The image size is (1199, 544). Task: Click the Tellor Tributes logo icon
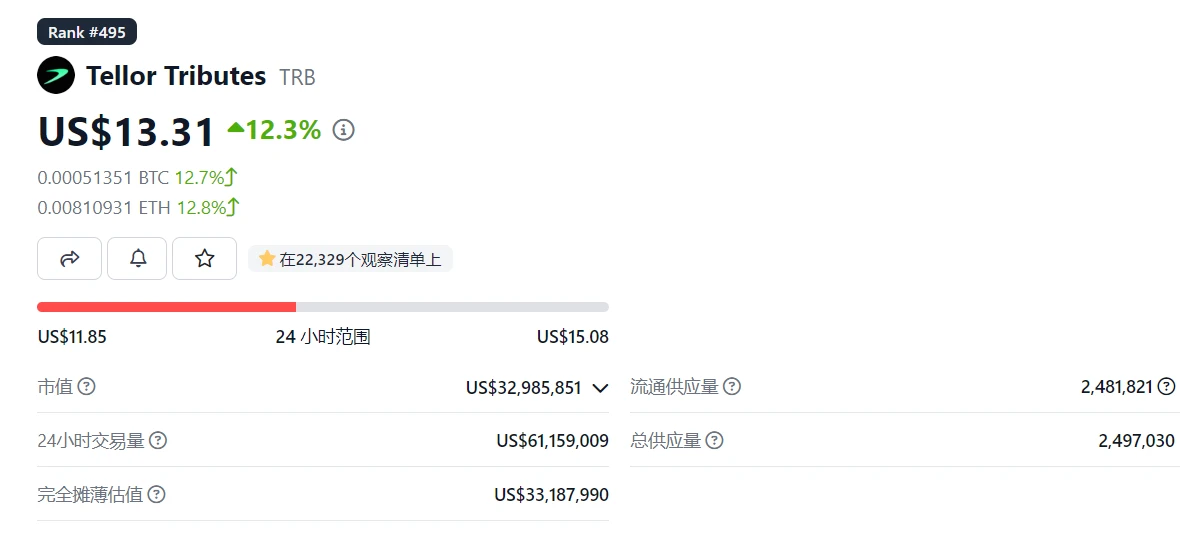(56, 75)
